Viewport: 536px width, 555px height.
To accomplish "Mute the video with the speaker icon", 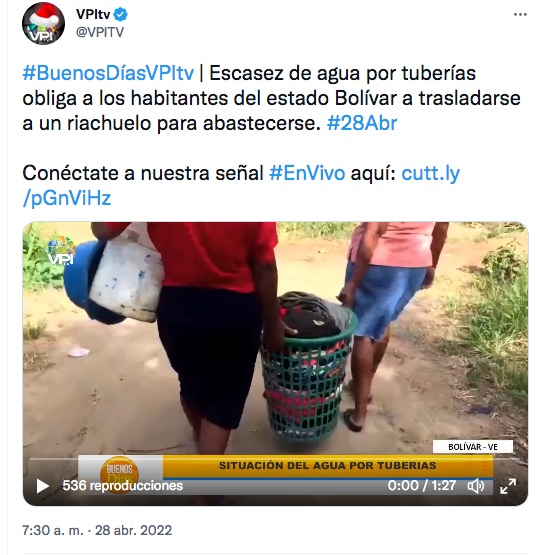I will (x=476, y=486).
